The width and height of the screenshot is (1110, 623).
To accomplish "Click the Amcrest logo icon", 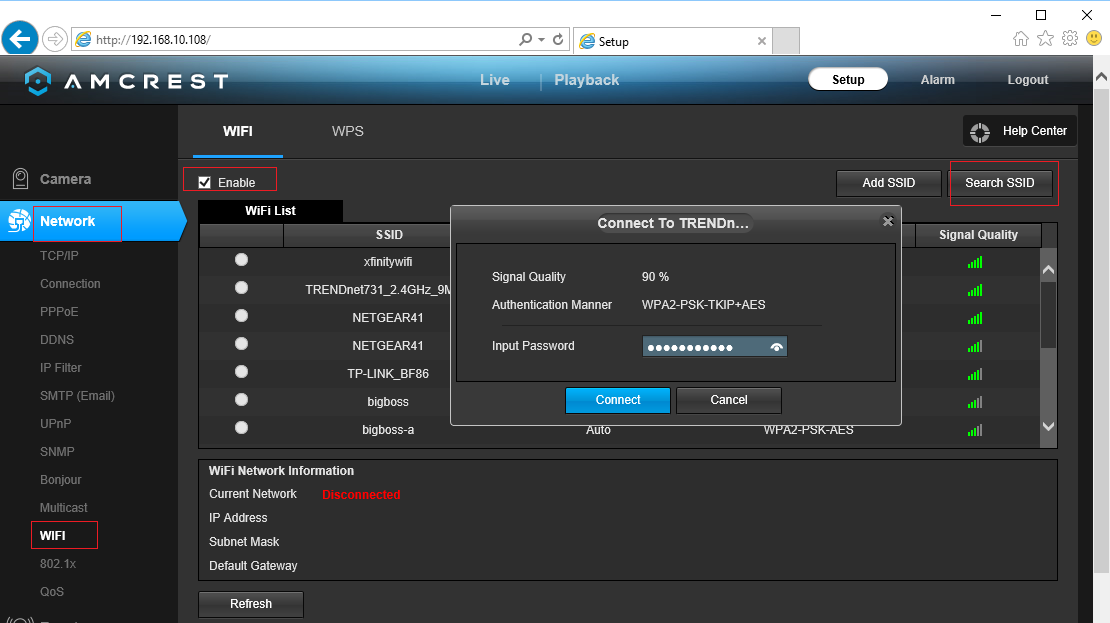I will [37, 81].
